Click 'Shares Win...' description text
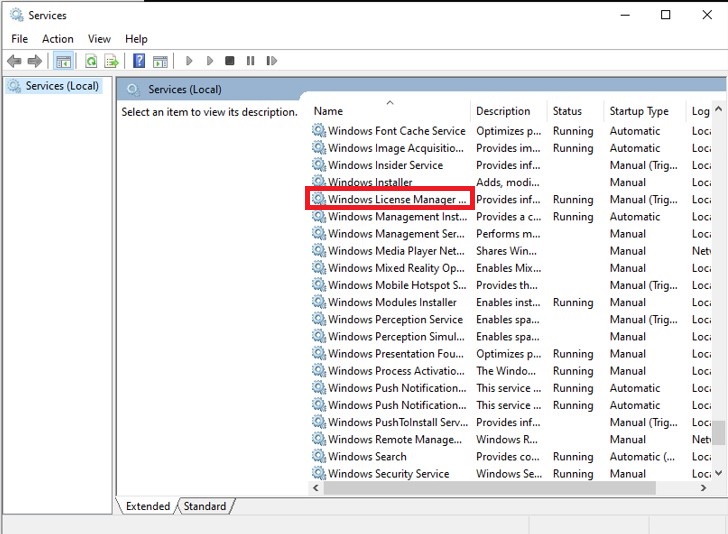 coord(506,251)
